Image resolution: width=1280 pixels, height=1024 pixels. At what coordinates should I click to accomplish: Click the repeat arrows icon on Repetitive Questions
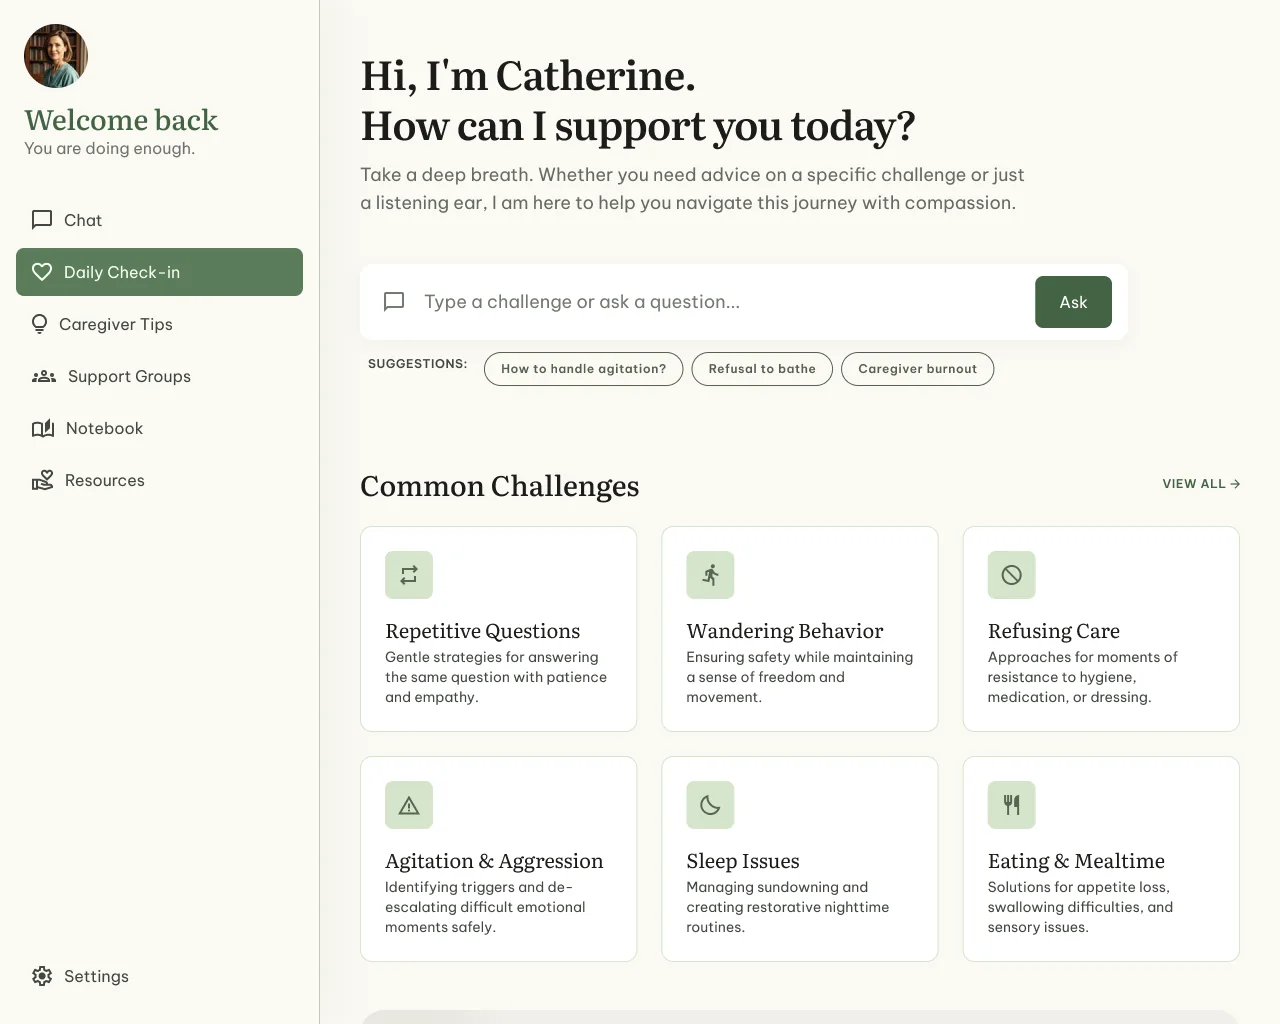point(409,575)
